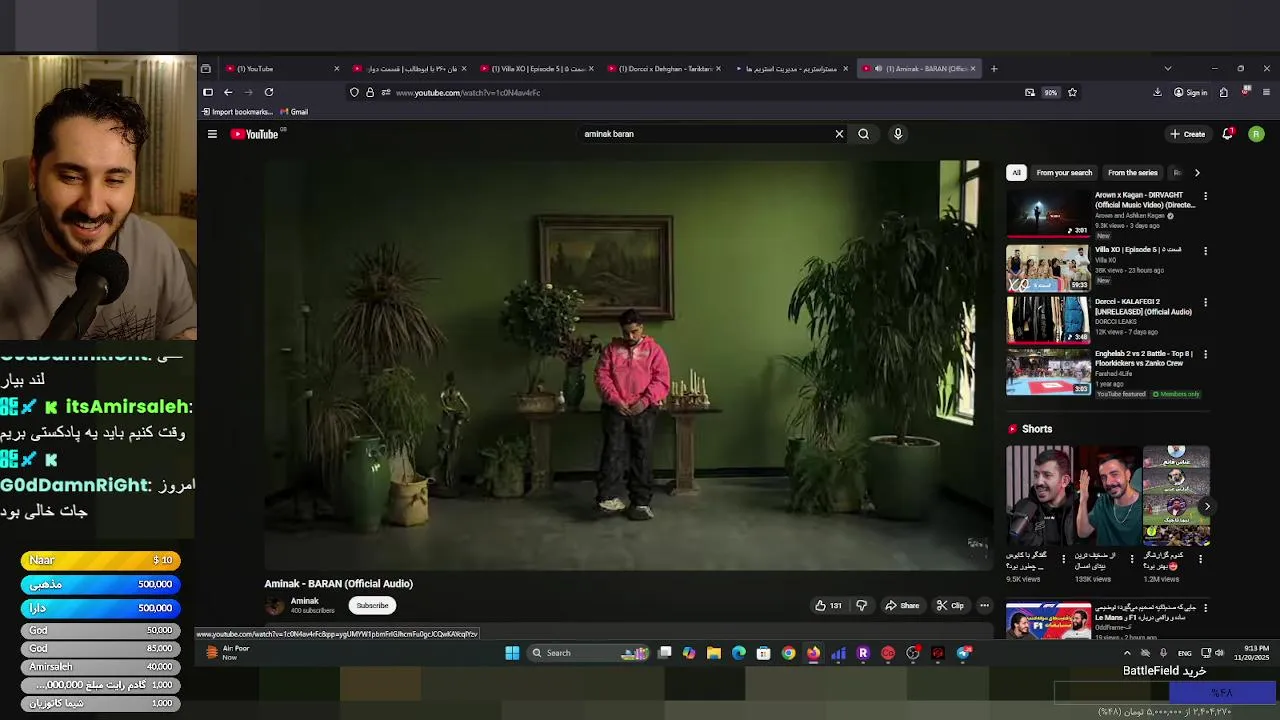Switch to Villa XO Episode 5 tab
The height and width of the screenshot is (720, 1280).
coord(535,69)
